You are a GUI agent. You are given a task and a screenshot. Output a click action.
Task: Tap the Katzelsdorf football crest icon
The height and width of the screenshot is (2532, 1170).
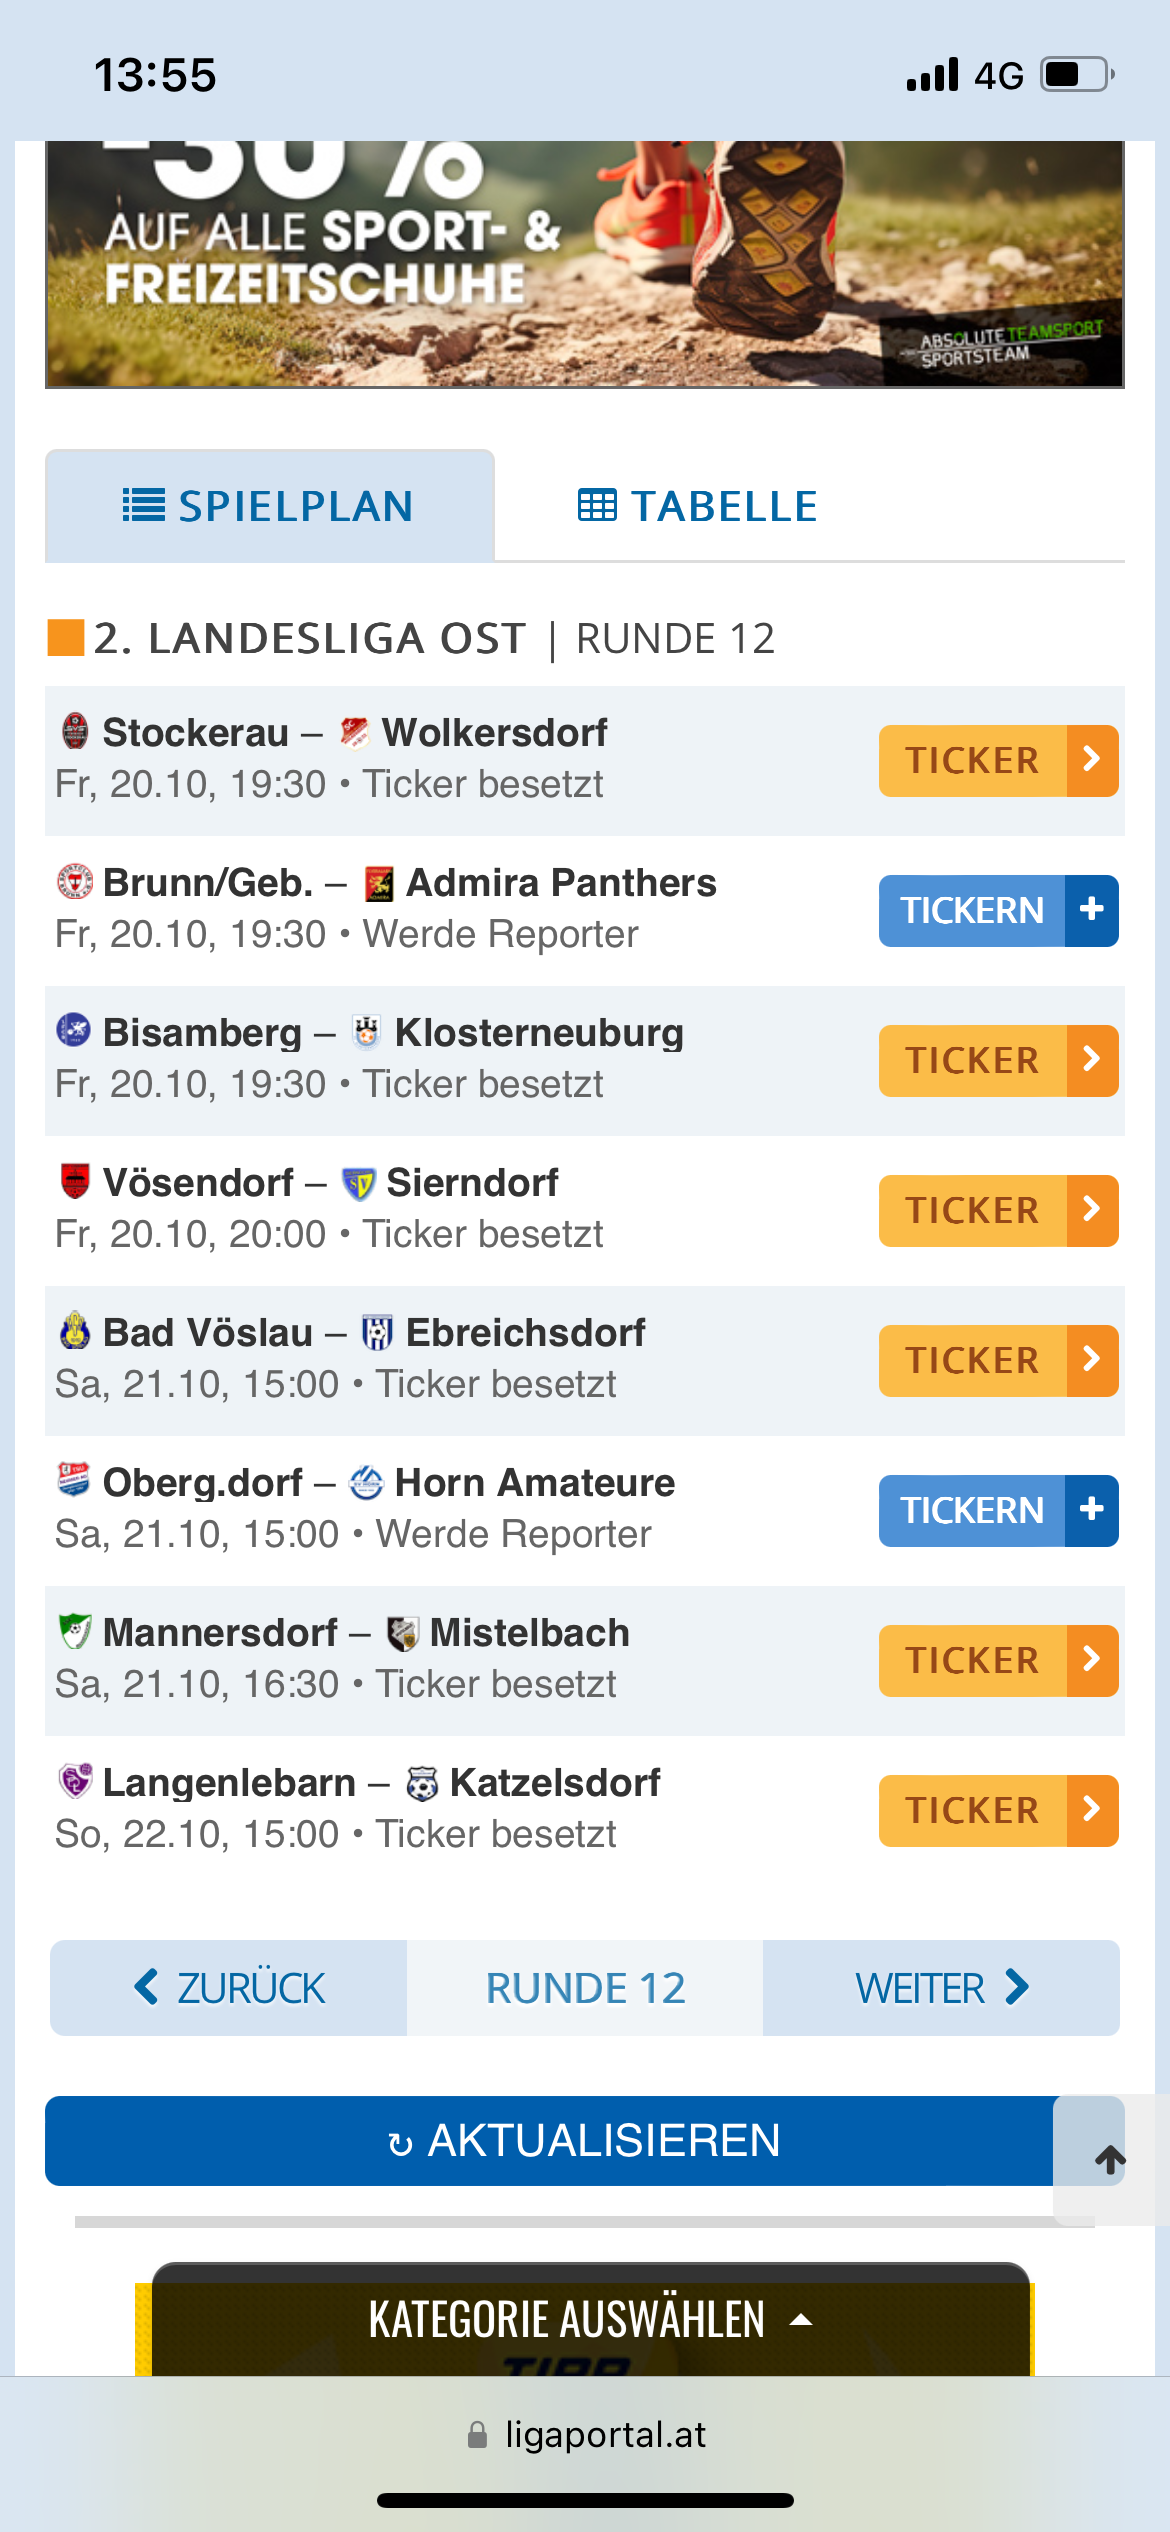click(x=422, y=1783)
